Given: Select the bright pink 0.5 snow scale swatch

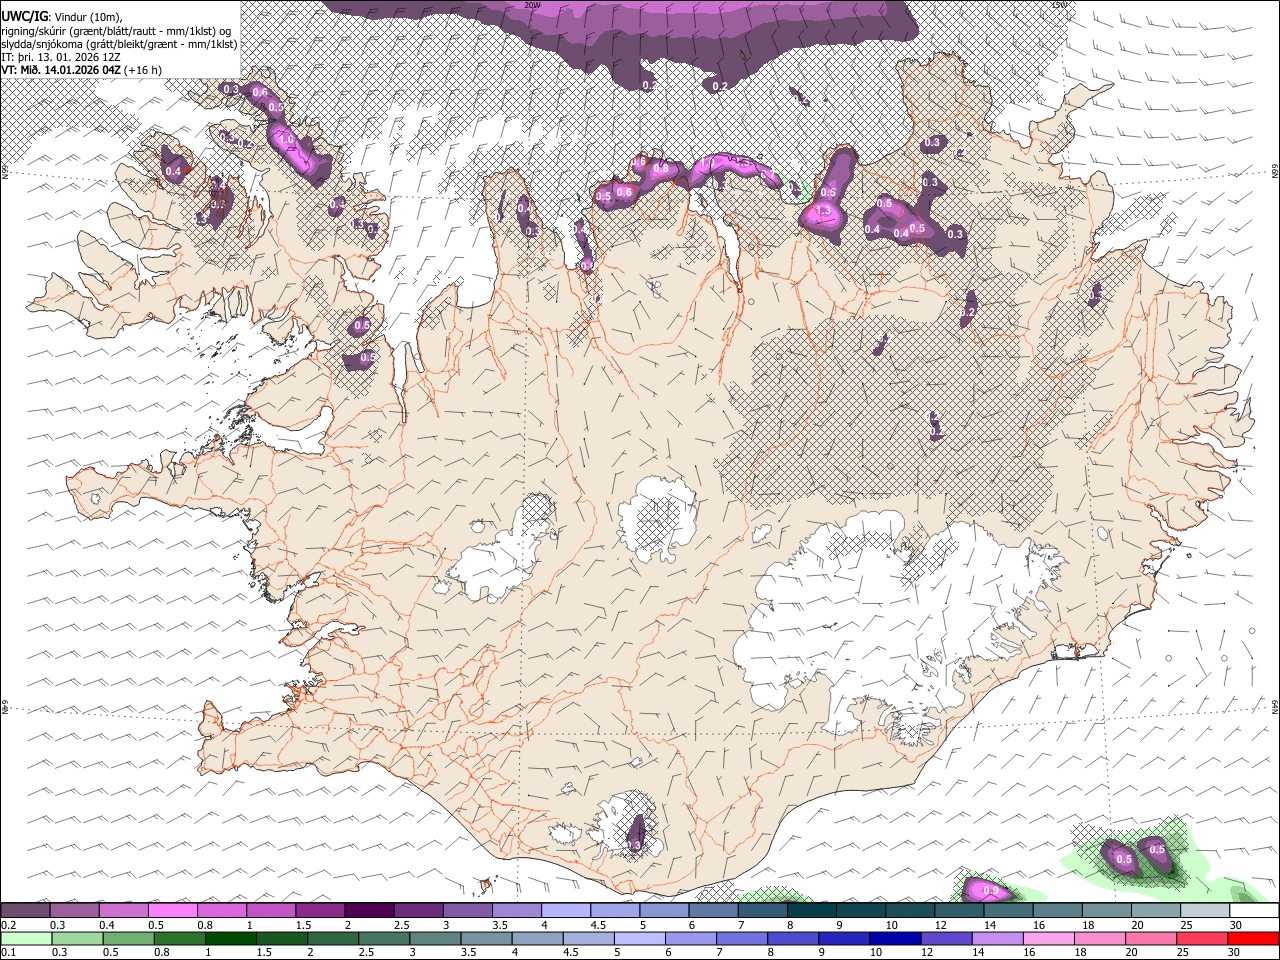Looking at the screenshot, I should [172, 910].
